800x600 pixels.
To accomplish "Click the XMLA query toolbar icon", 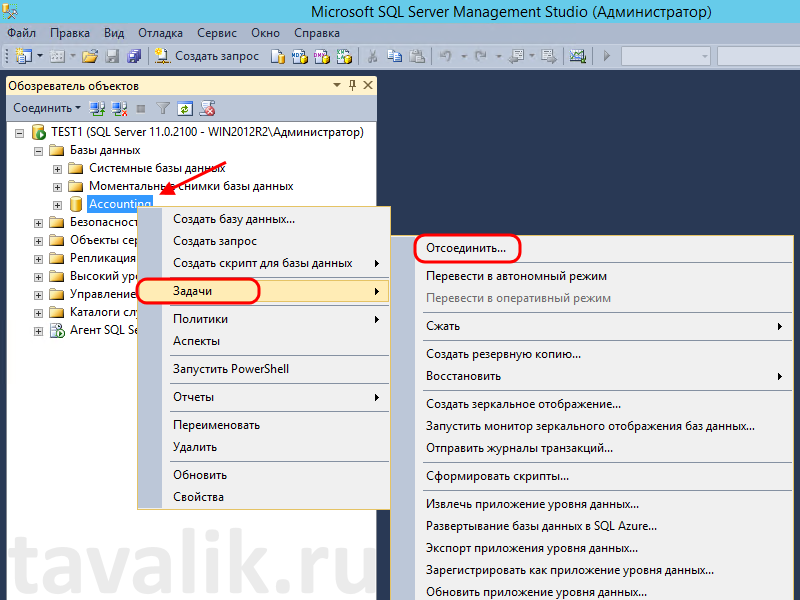I will 344,56.
